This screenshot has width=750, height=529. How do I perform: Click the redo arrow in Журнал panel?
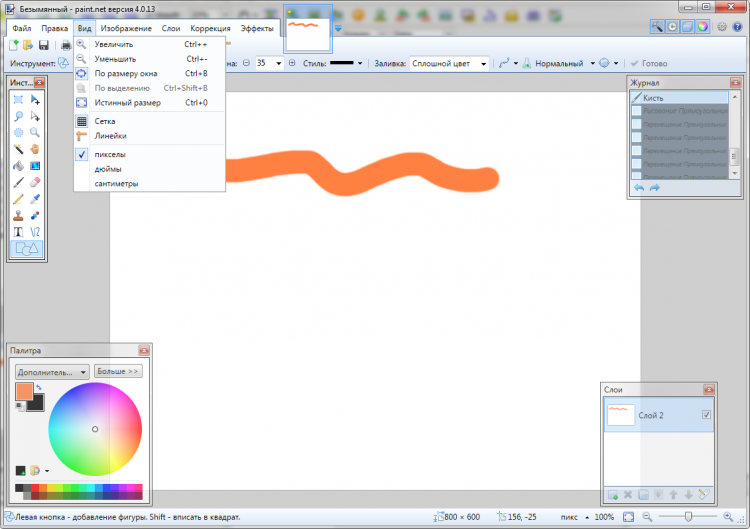(654, 188)
